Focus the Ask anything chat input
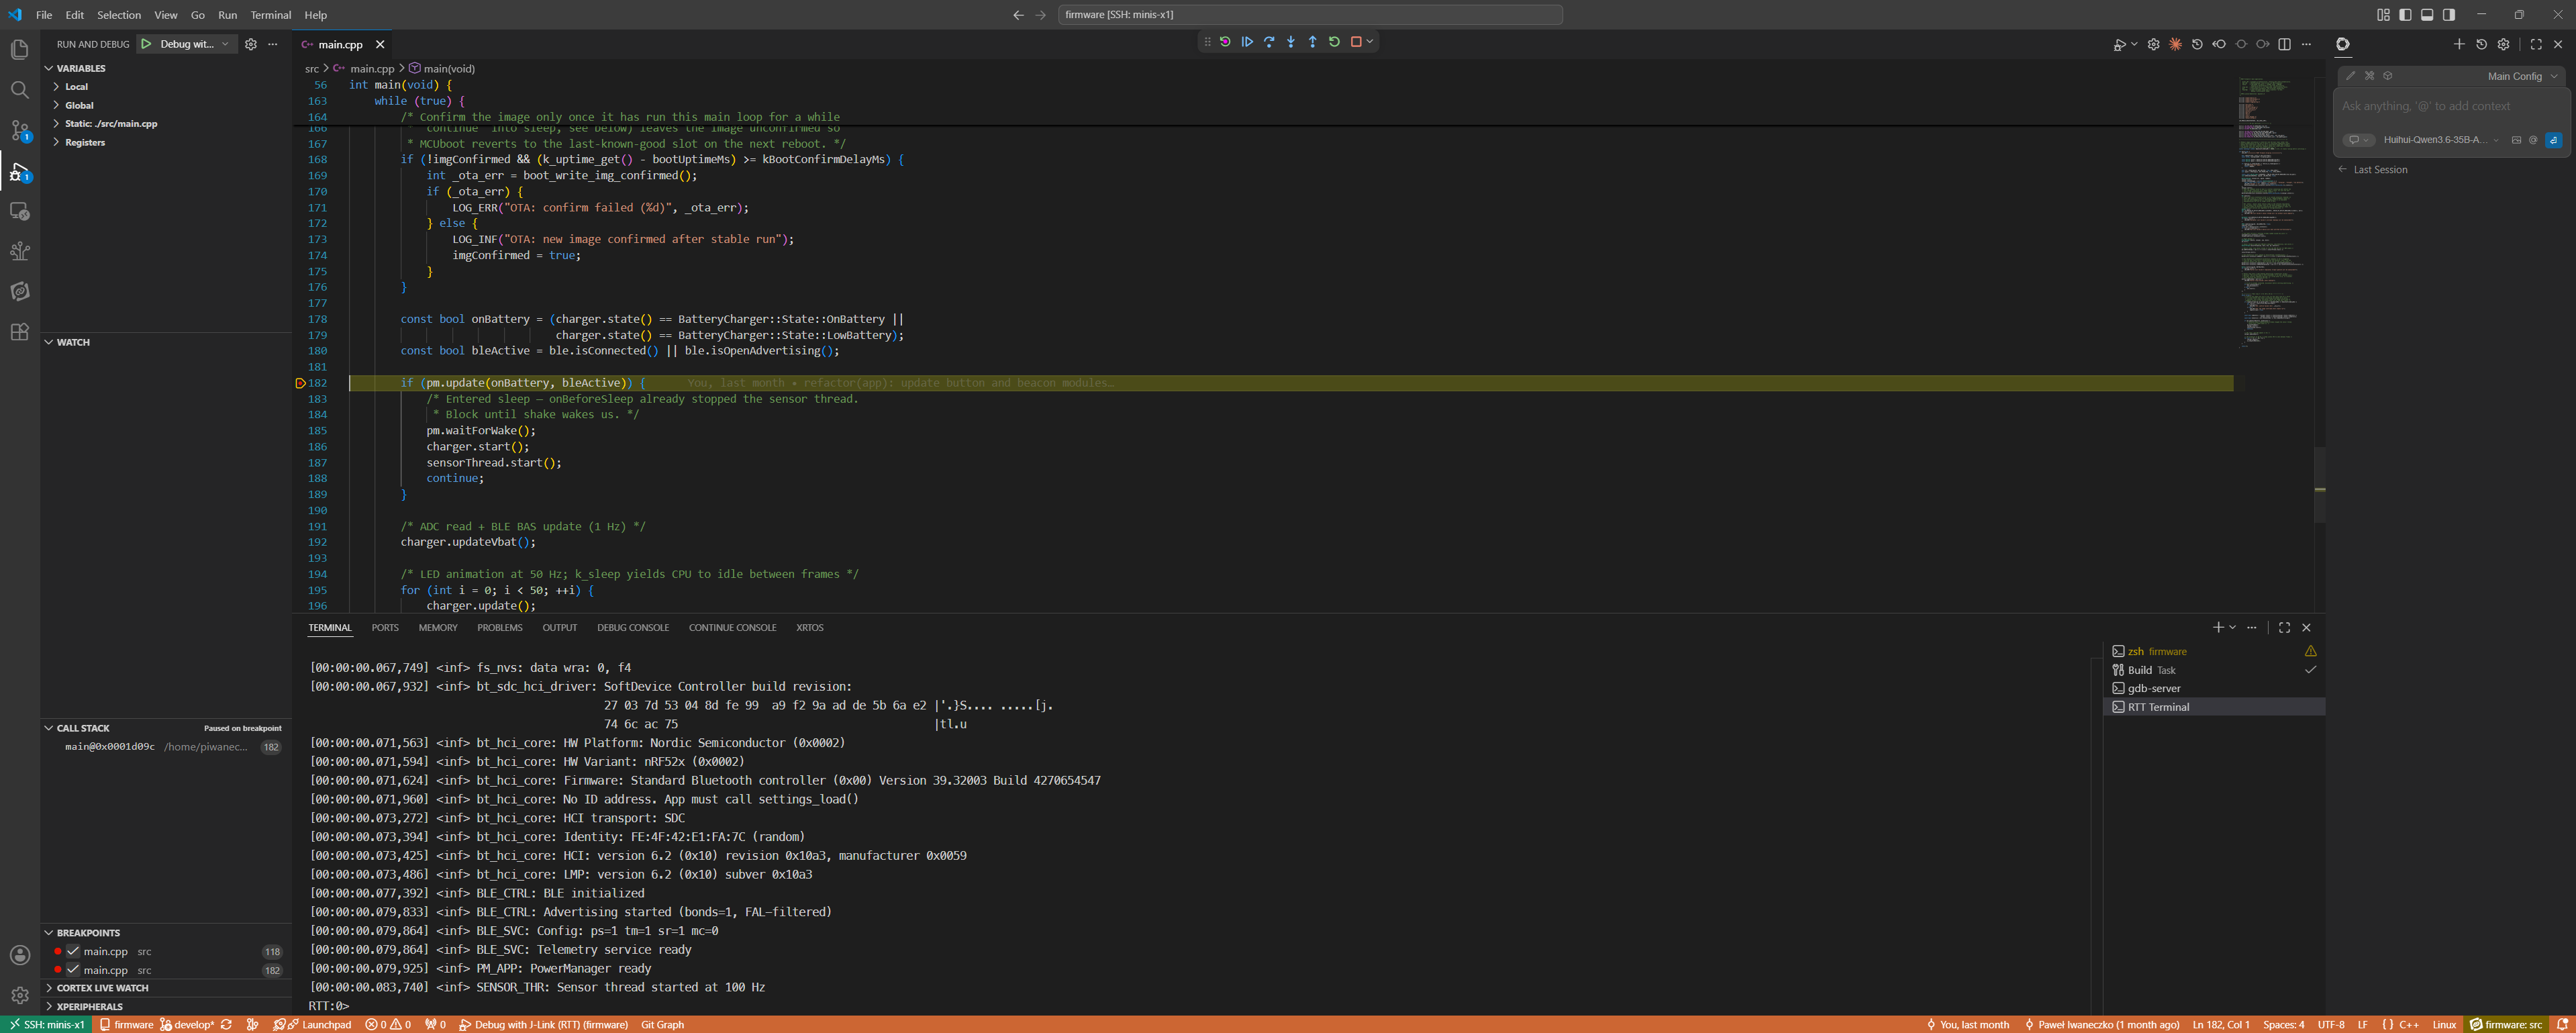Image resolution: width=2576 pixels, height=1033 pixels. (2452, 107)
